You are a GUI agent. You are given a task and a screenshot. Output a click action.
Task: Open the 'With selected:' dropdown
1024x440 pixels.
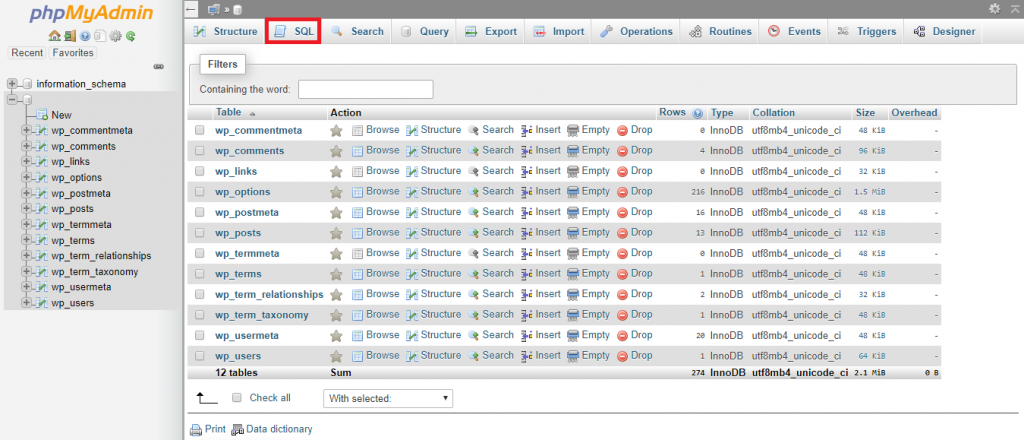(388, 398)
